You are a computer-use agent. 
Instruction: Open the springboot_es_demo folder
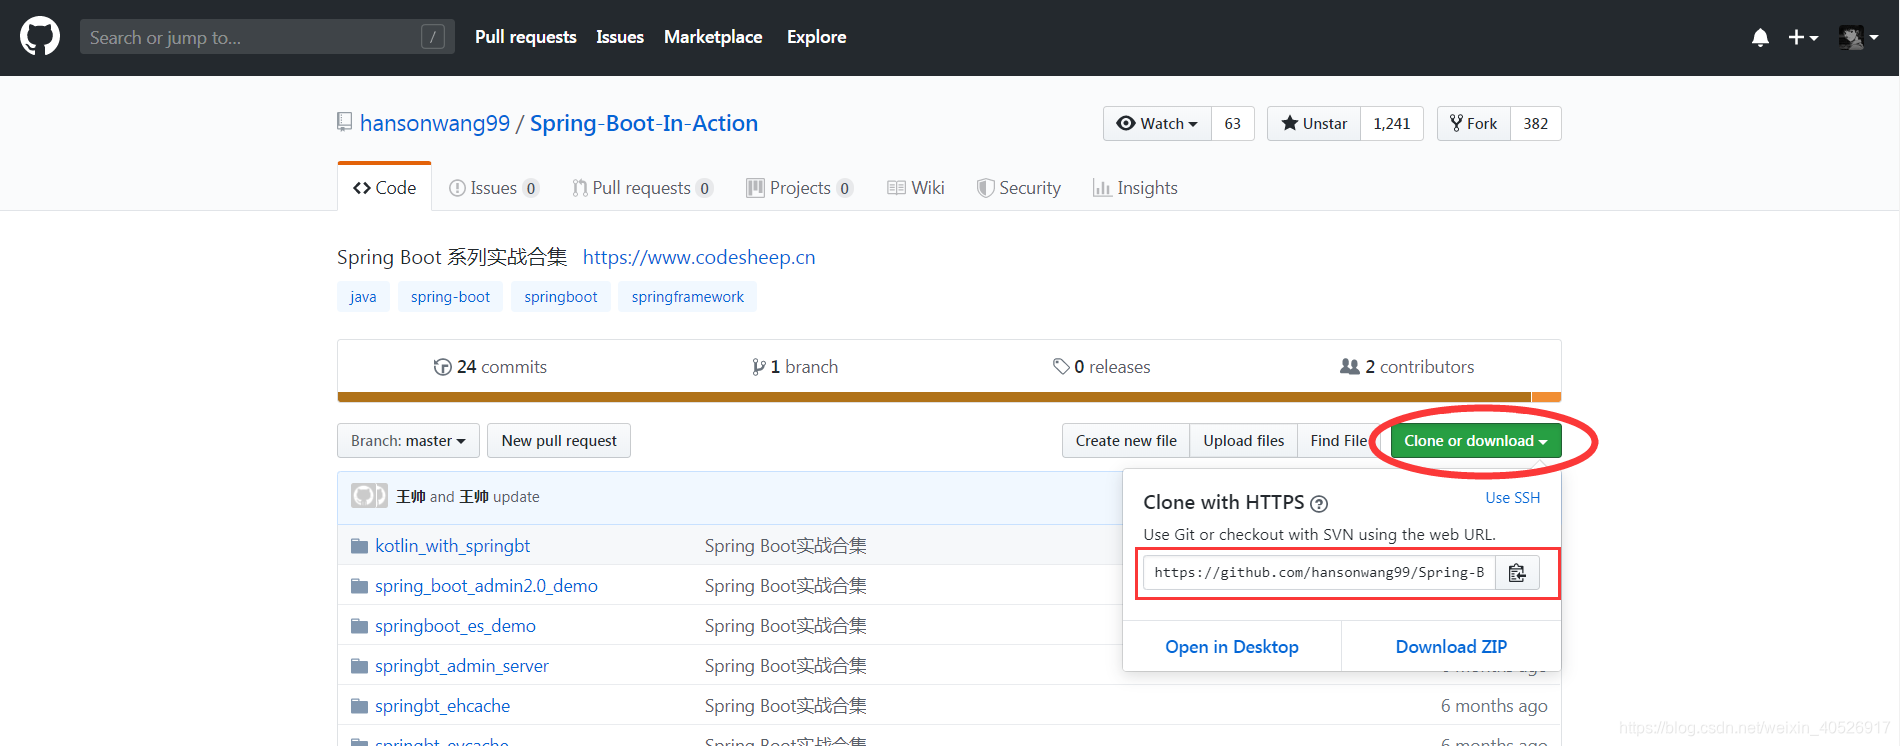[455, 626]
